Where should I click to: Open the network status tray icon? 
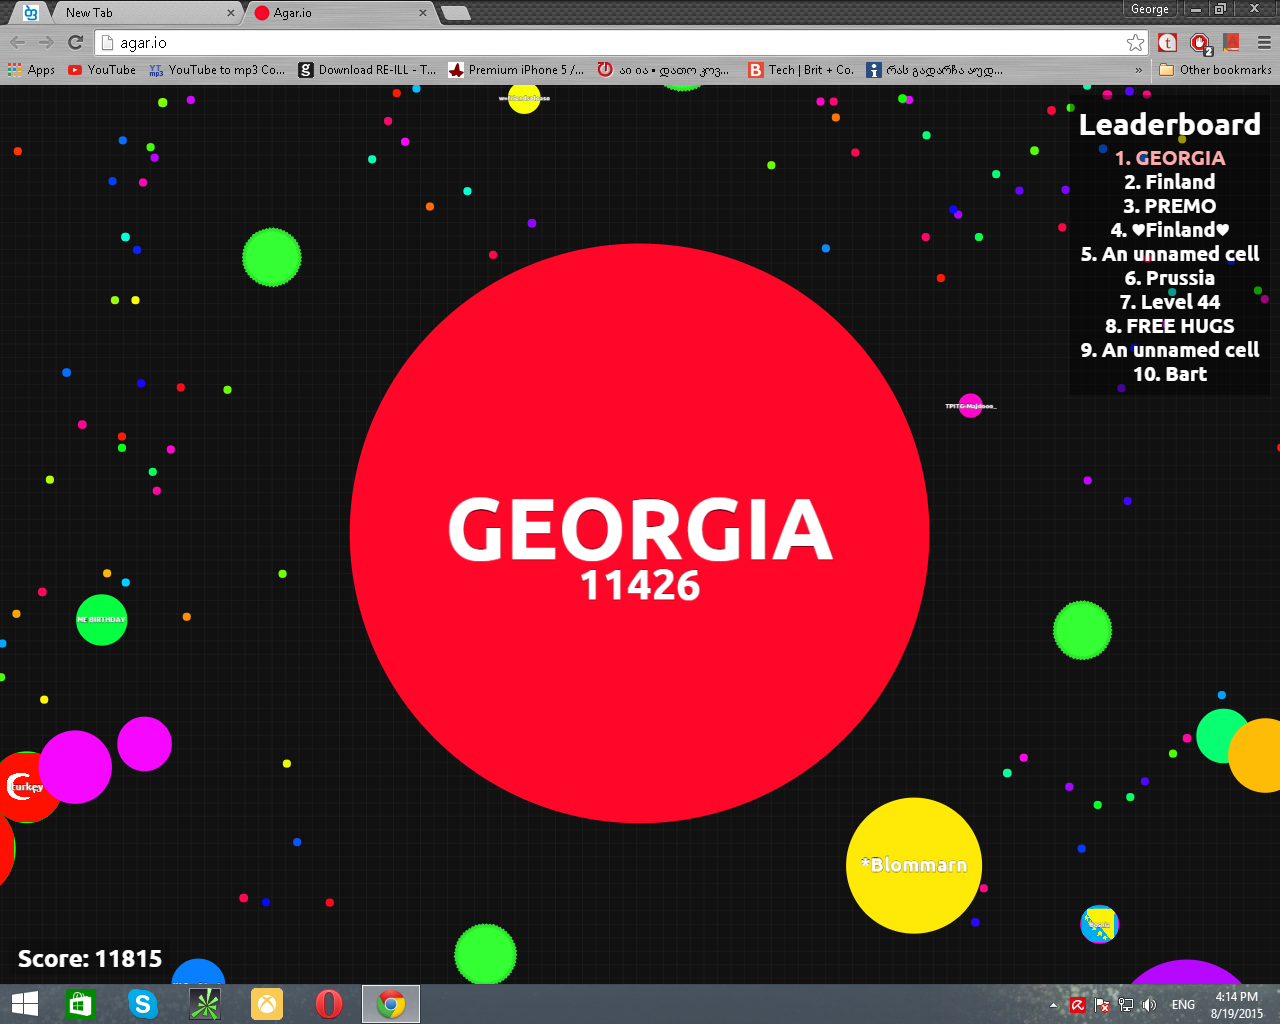click(1126, 1005)
